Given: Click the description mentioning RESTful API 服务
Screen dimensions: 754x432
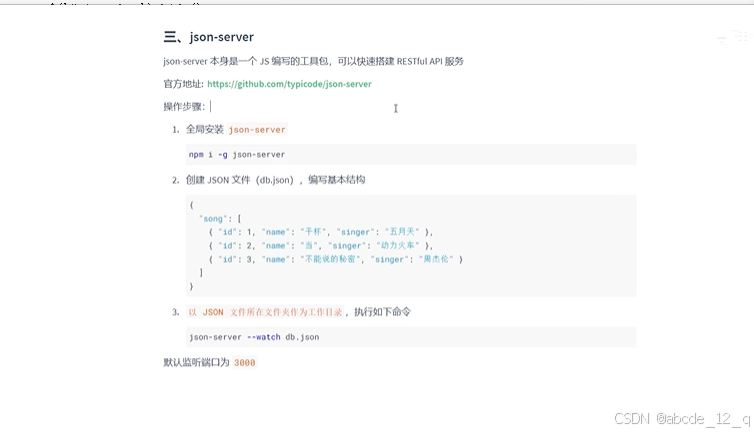Looking at the screenshot, I should (x=314, y=61).
